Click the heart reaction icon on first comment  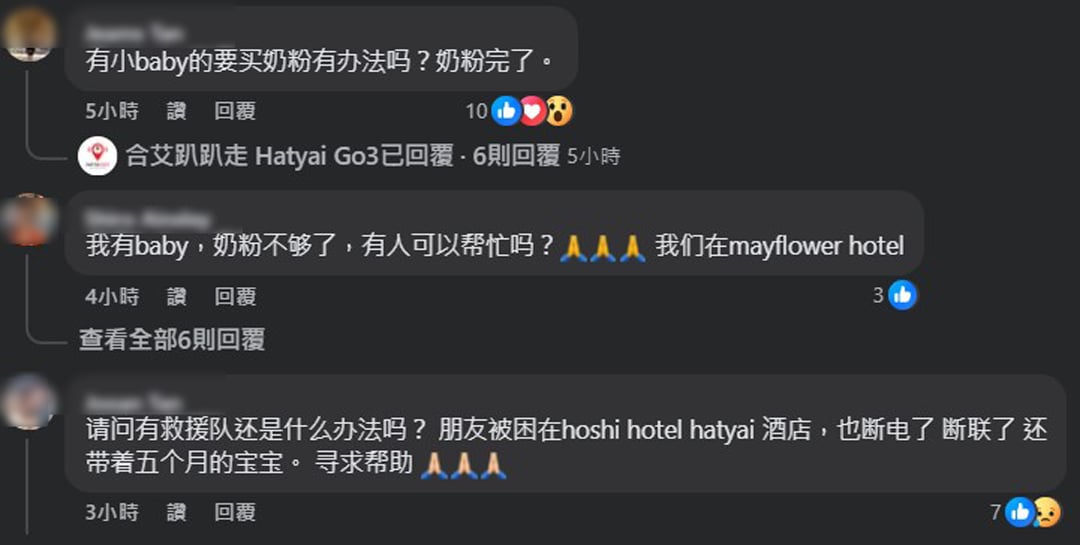click(532, 111)
